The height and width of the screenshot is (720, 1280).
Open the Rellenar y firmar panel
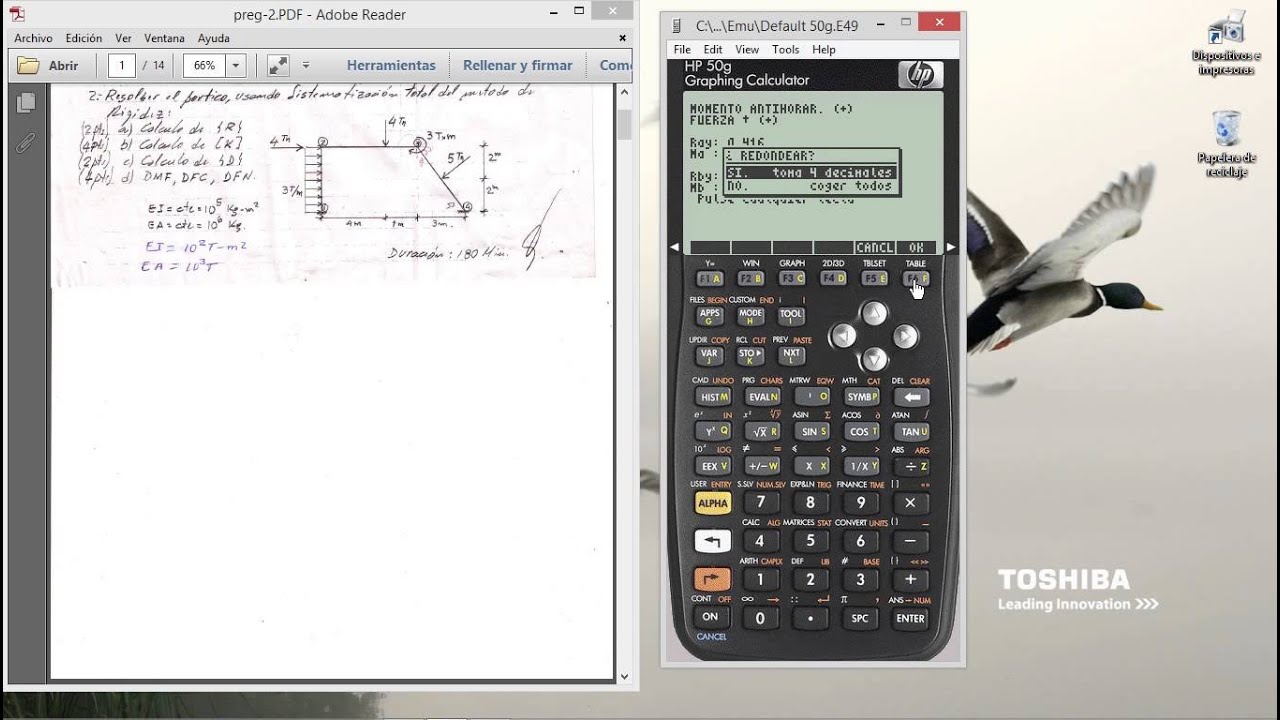(x=517, y=65)
